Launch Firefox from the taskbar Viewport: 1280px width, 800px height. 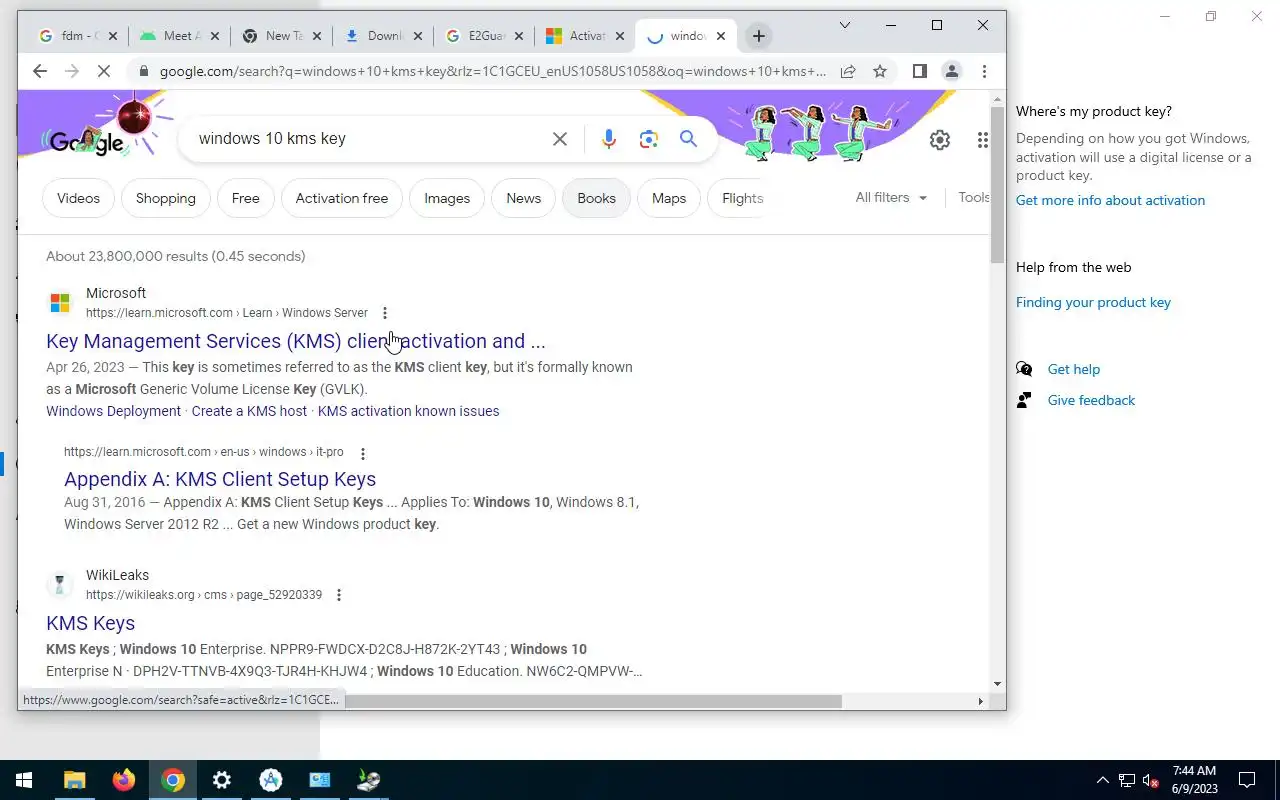tap(124, 780)
